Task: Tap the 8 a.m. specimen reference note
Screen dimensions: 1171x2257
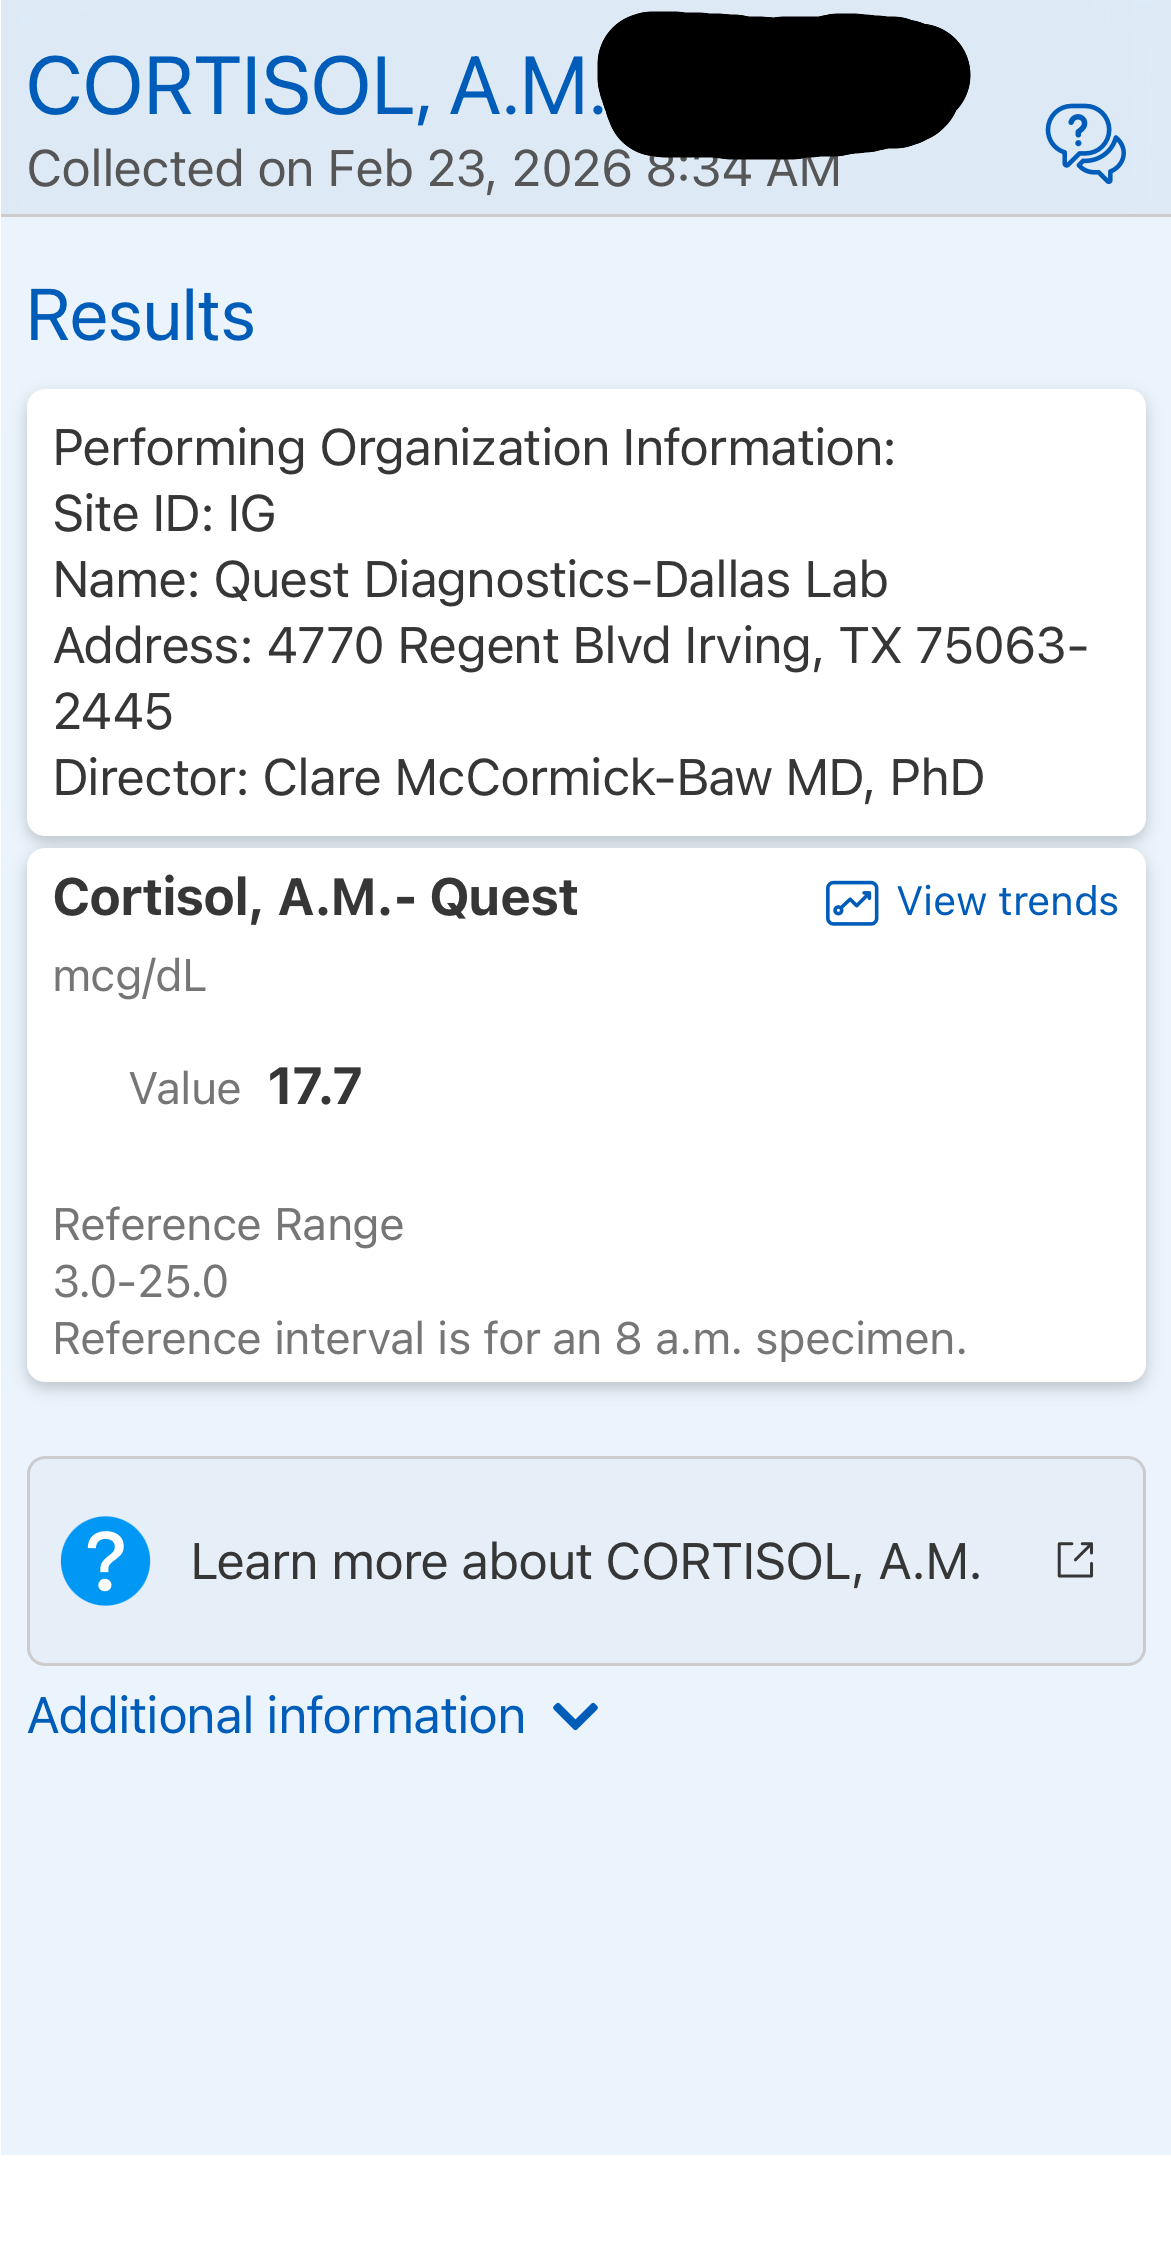Action: tap(510, 1339)
